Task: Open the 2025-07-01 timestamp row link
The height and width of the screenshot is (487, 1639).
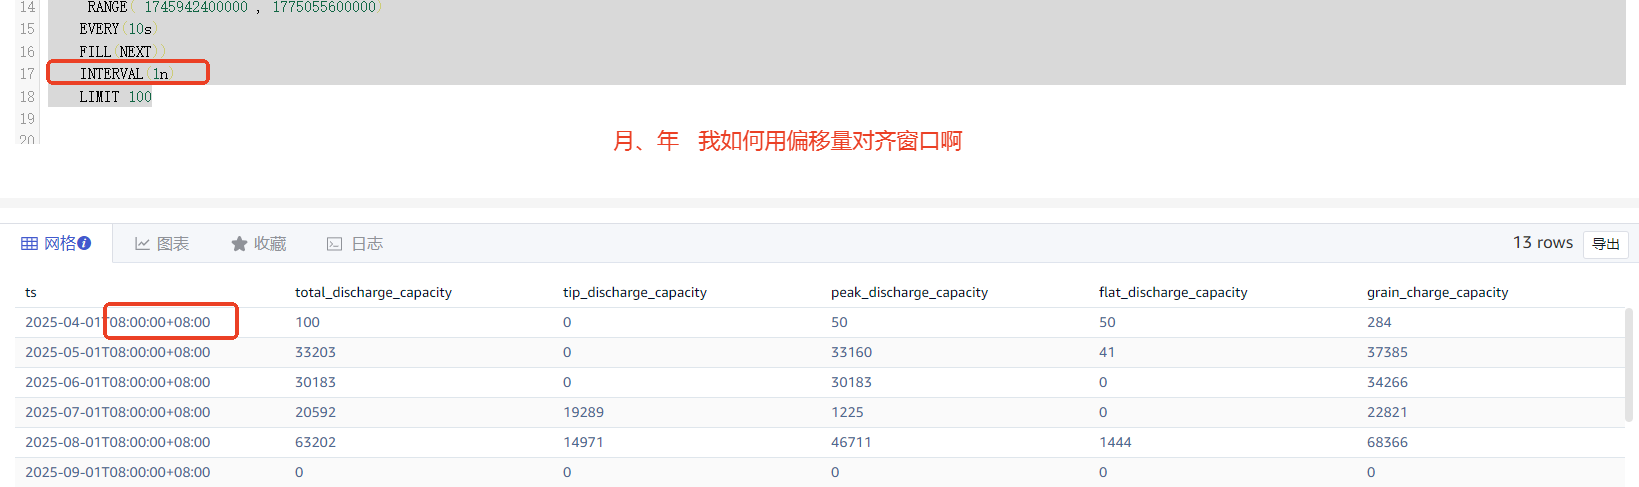Action: [x=117, y=412]
